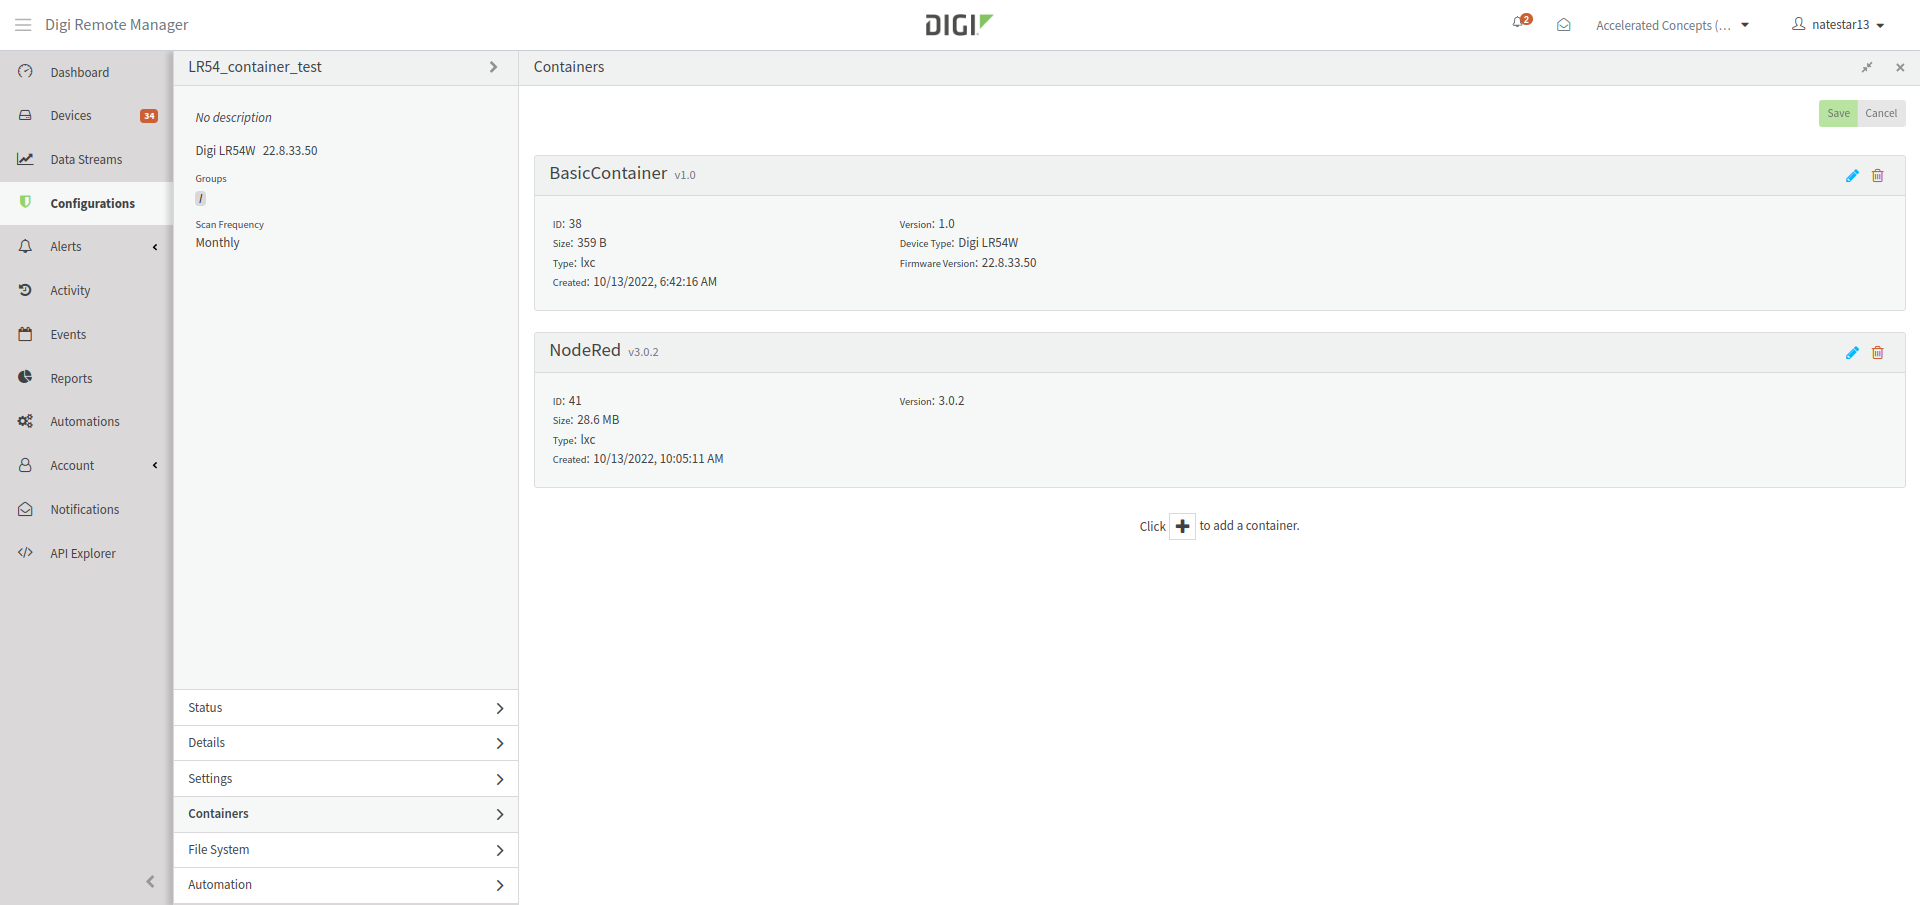Click the Configurations shield icon
1920x905 pixels.
click(26, 202)
